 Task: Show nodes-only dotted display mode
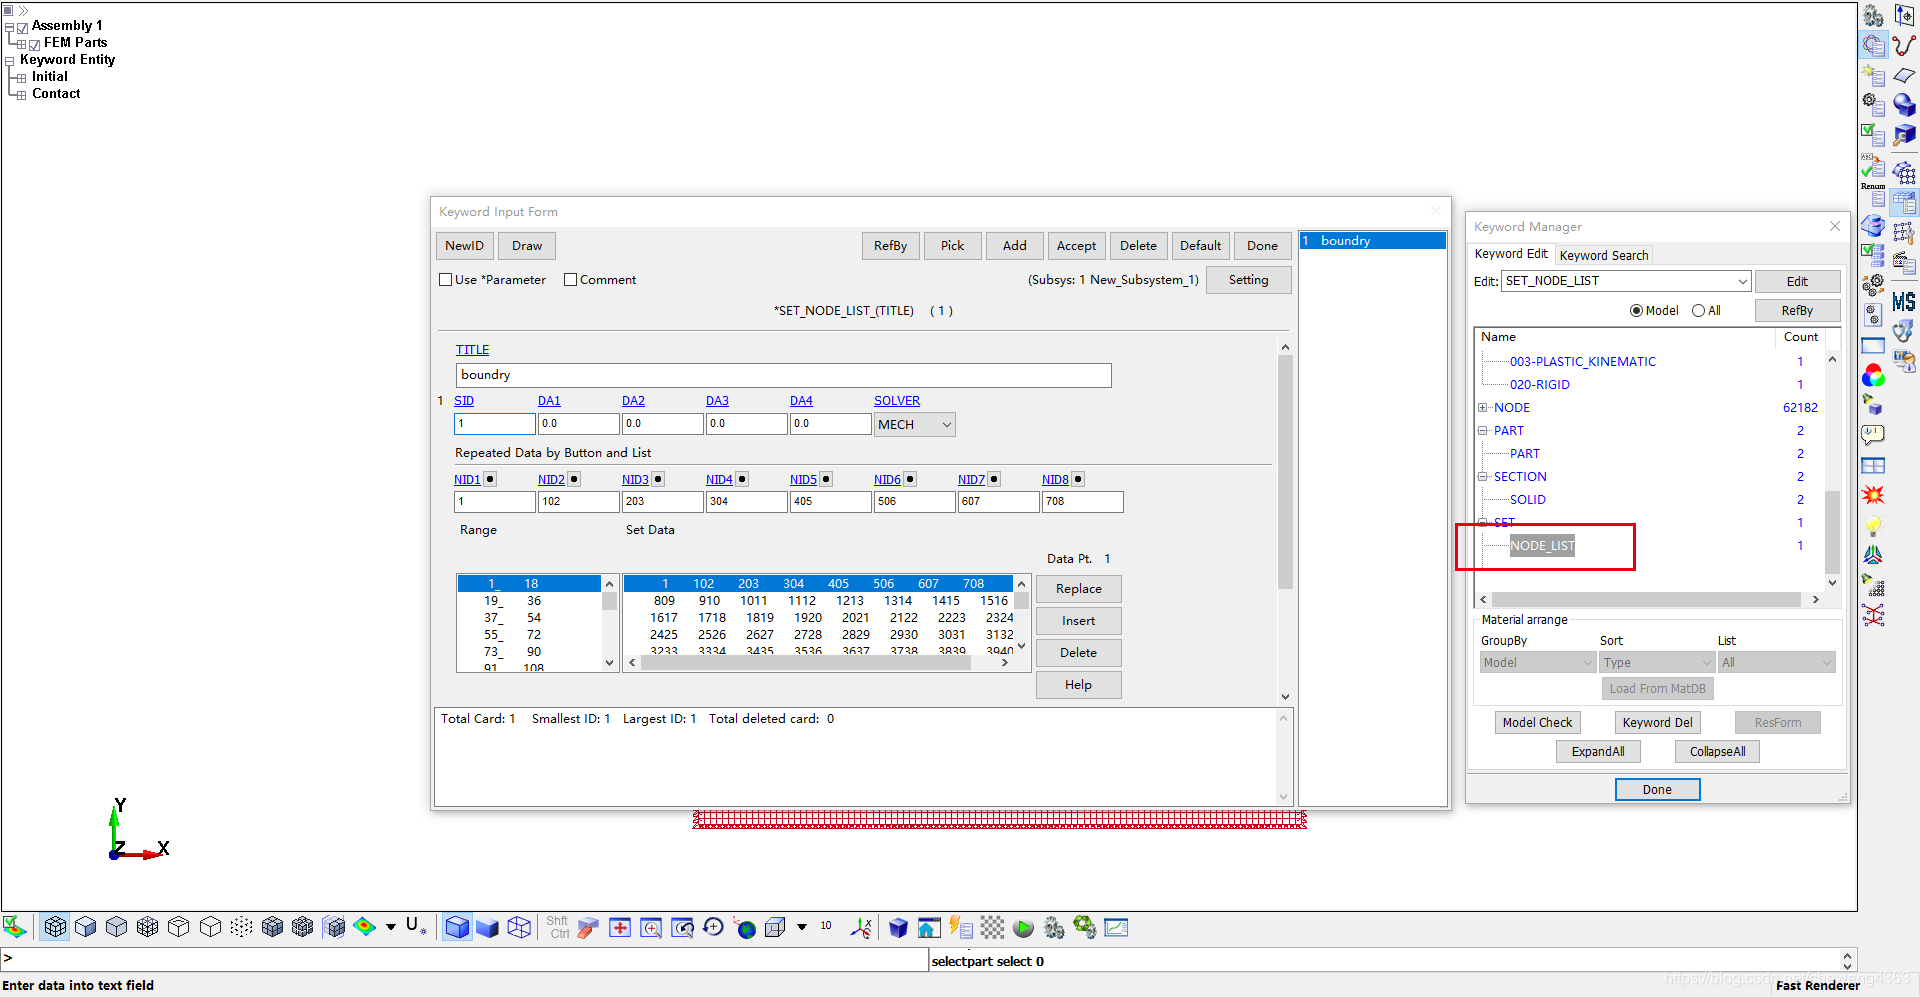(241, 927)
